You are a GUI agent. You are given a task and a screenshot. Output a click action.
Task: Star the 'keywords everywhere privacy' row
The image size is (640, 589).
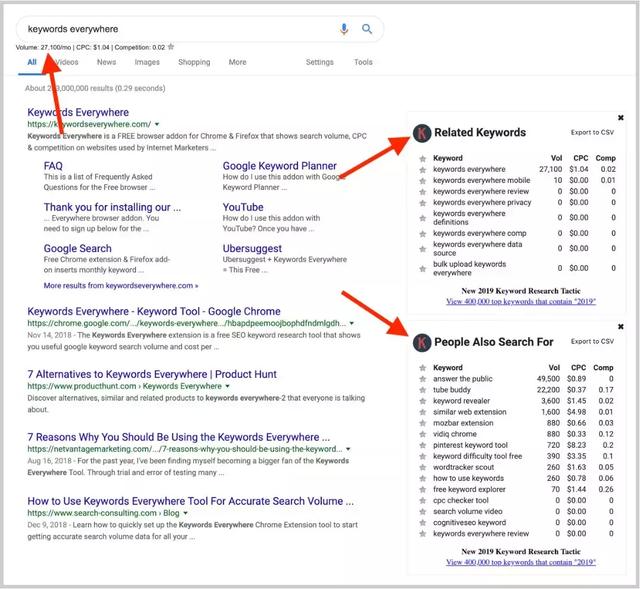pos(422,203)
